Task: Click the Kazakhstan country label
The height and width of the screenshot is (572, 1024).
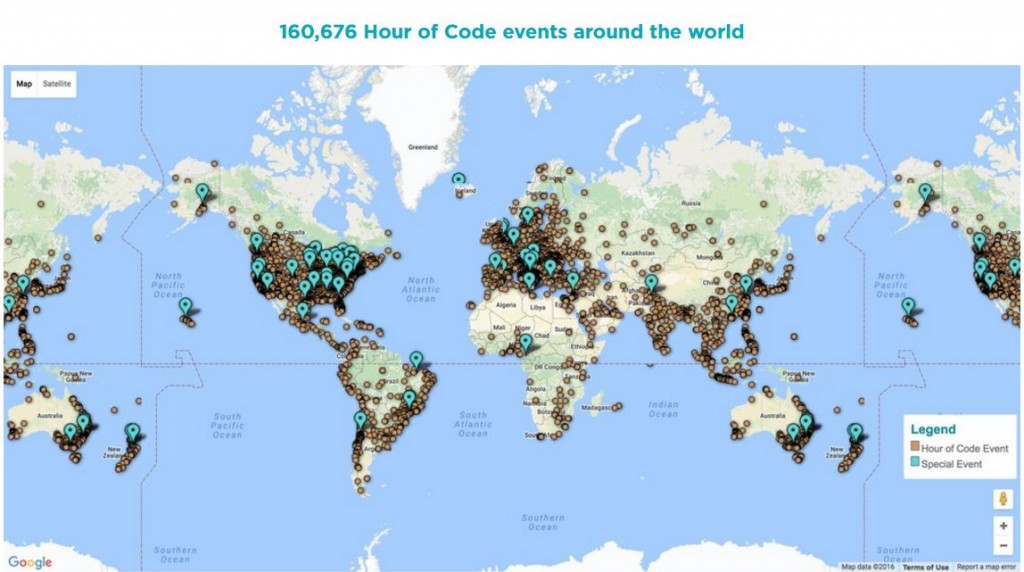Action: point(637,253)
